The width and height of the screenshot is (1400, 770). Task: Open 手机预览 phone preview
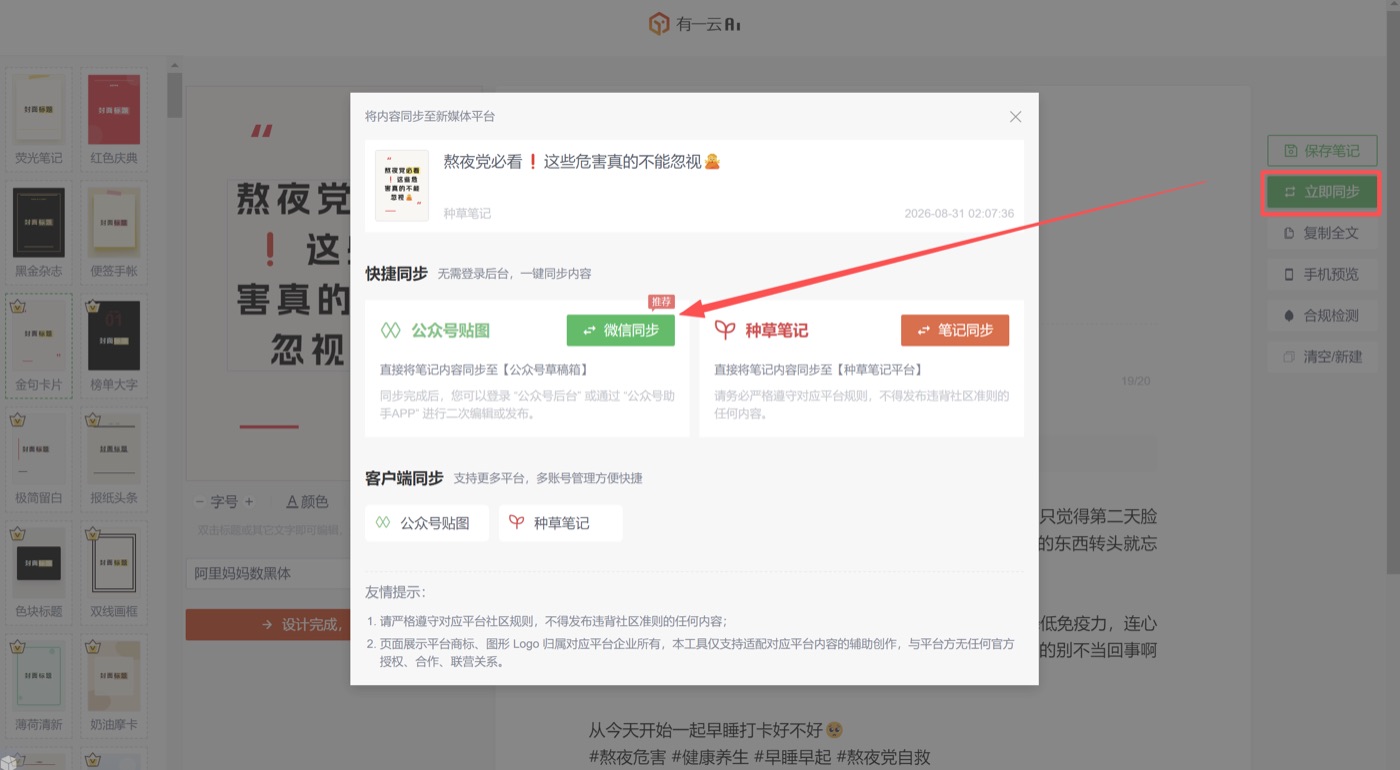(1322, 274)
